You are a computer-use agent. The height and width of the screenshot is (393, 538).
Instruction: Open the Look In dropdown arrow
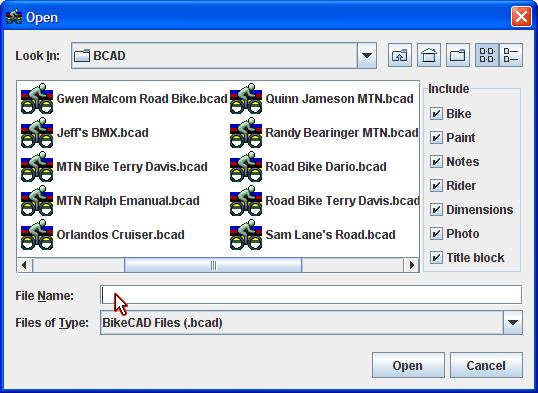pyautogui.click(x=367, y=56)
